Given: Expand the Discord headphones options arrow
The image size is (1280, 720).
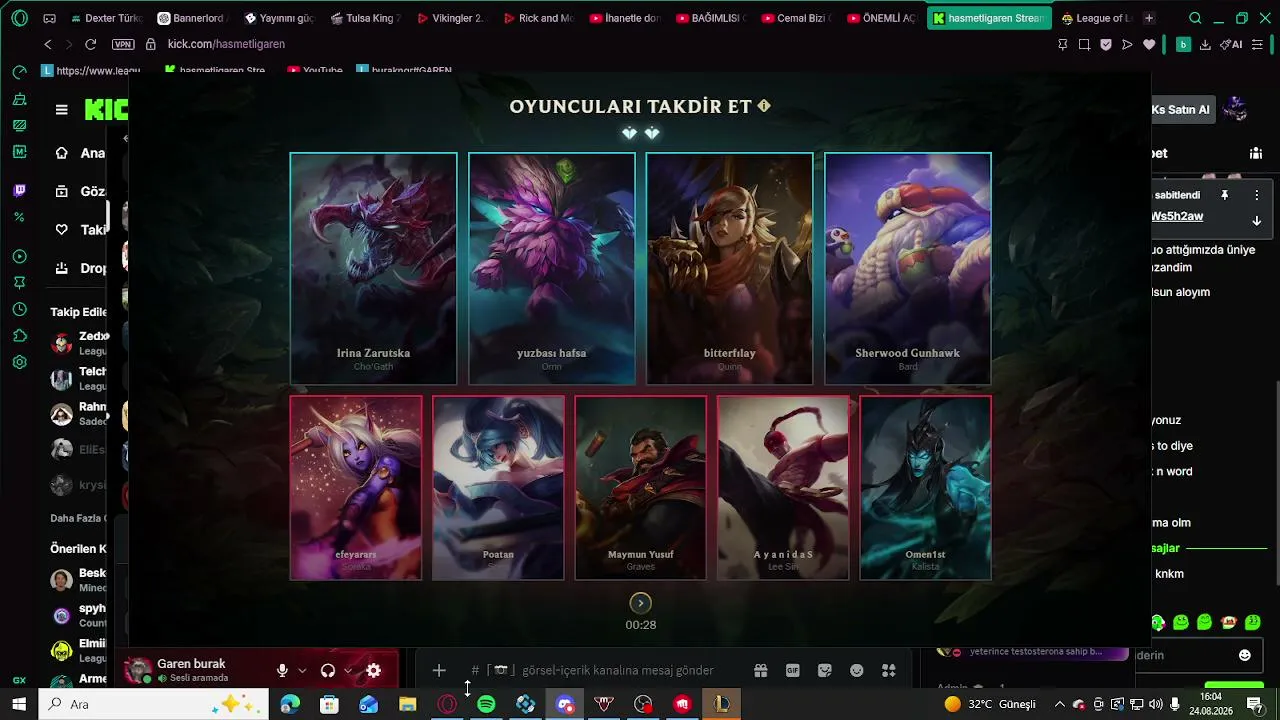Looking at the screenshot, I should [348, 671].
